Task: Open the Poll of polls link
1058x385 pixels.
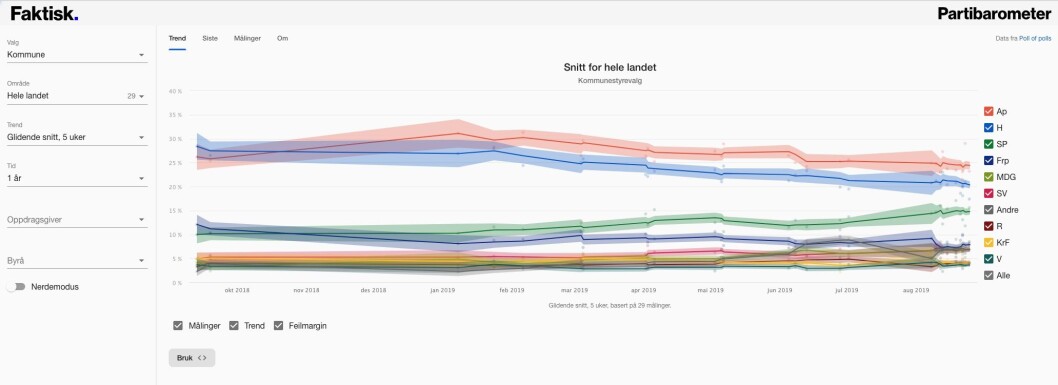Action: click(x=1035, y=38)
